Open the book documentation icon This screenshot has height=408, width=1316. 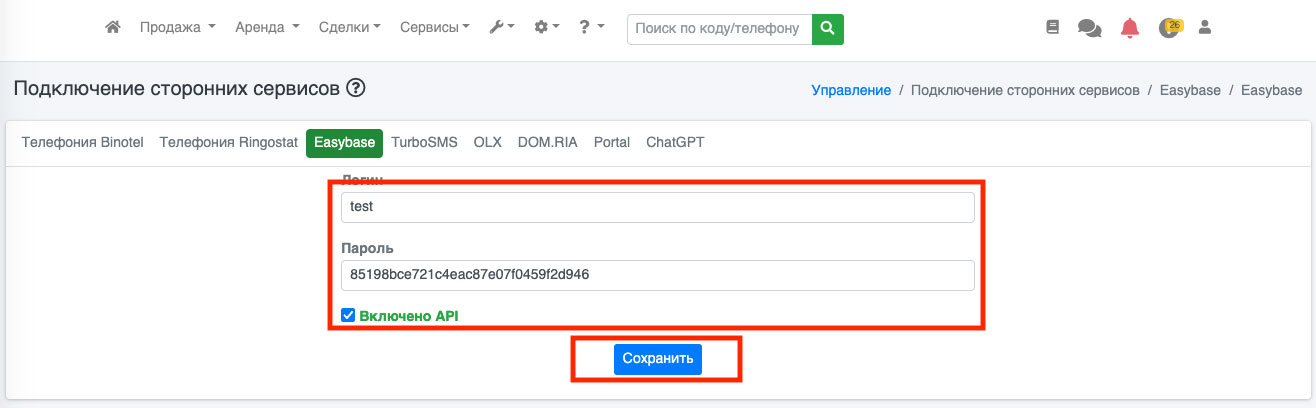[1052, 28]
